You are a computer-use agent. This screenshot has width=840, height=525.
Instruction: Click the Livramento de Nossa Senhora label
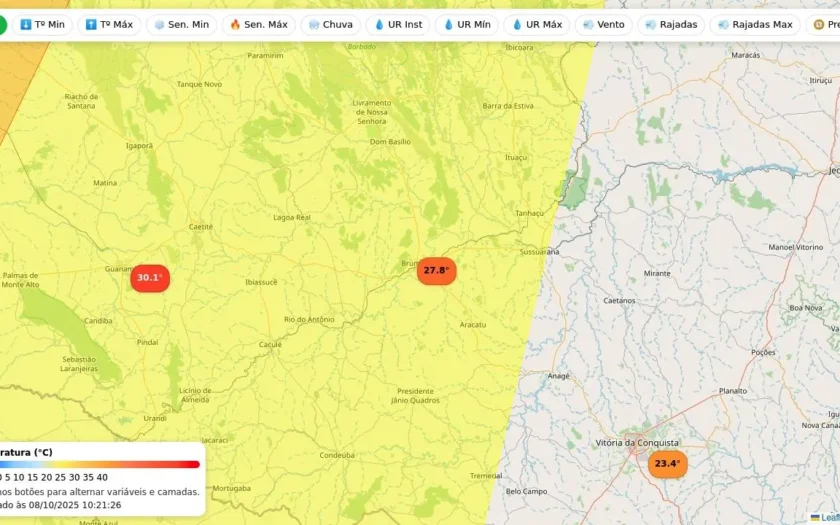point(372,112)
